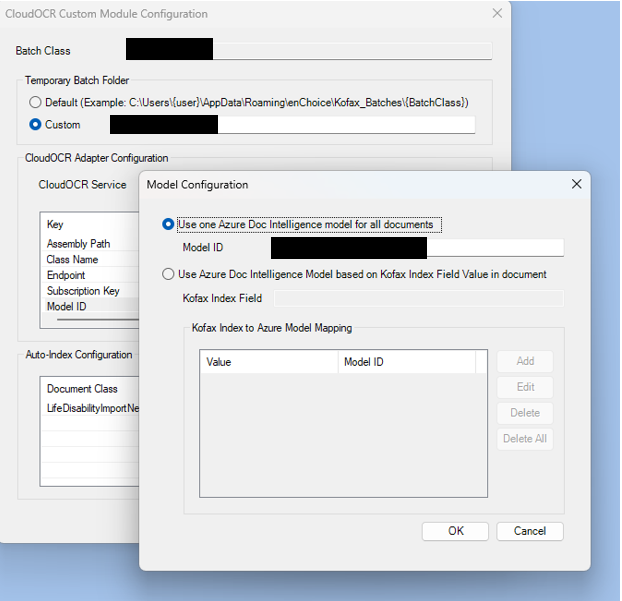The height and width of the screenshot is (601, 622).
Task: Choose the Custom temporary batch folder option
Action: [x=36, y=125]
